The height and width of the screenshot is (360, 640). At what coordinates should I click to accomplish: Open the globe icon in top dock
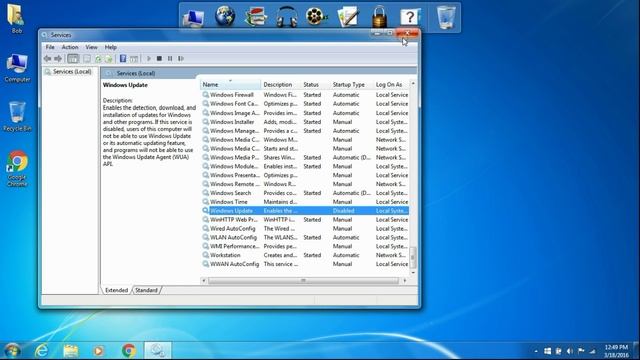225,17
